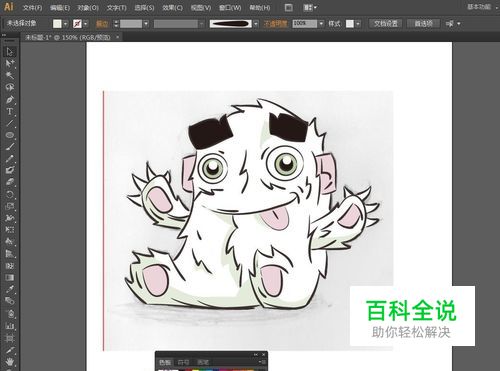Select the Artboard tool
This screenshot has height=371, width=500.
pyautogui.click(x=9, y=337)
